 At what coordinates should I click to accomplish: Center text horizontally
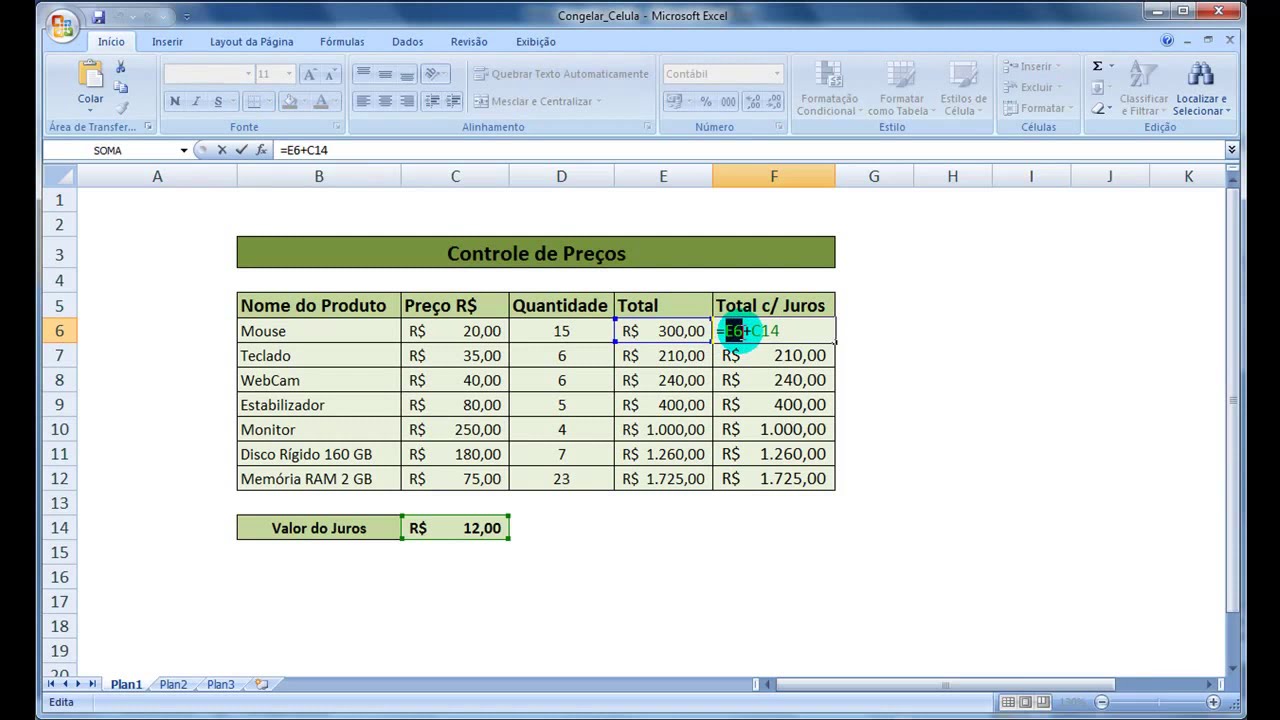click(385, 101)
